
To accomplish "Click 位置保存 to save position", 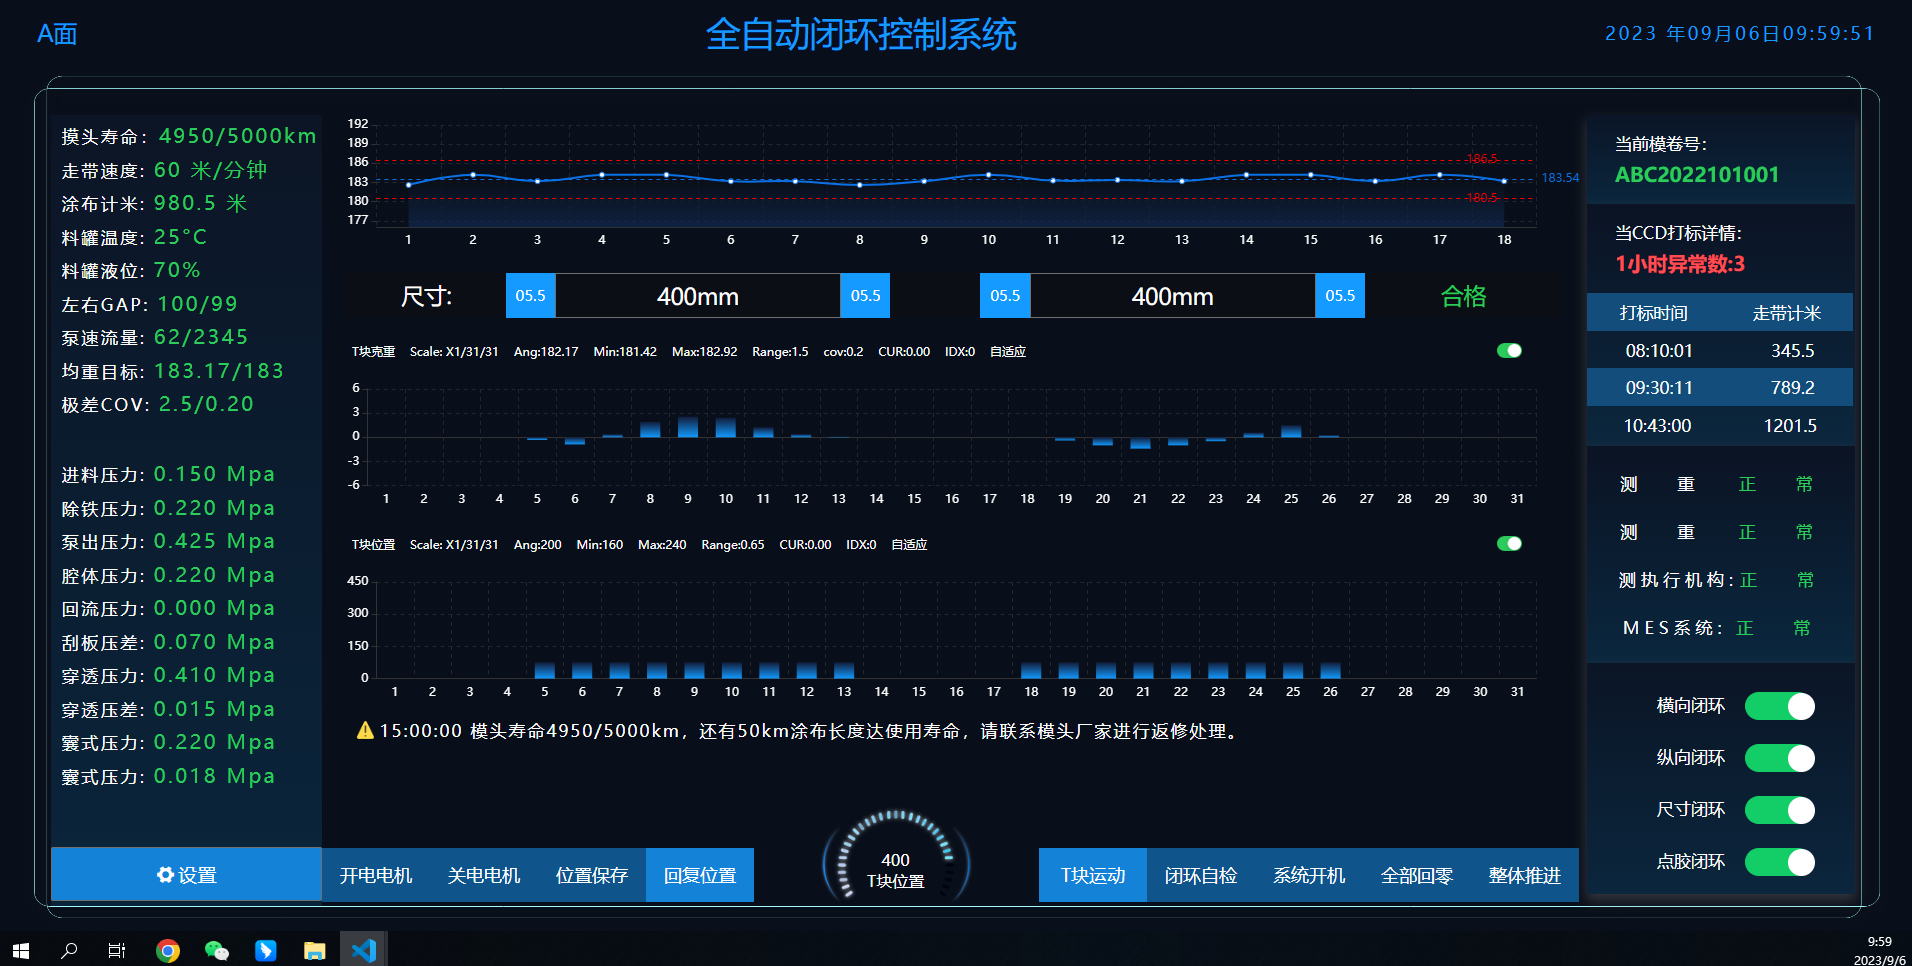I will pos(592,874).
